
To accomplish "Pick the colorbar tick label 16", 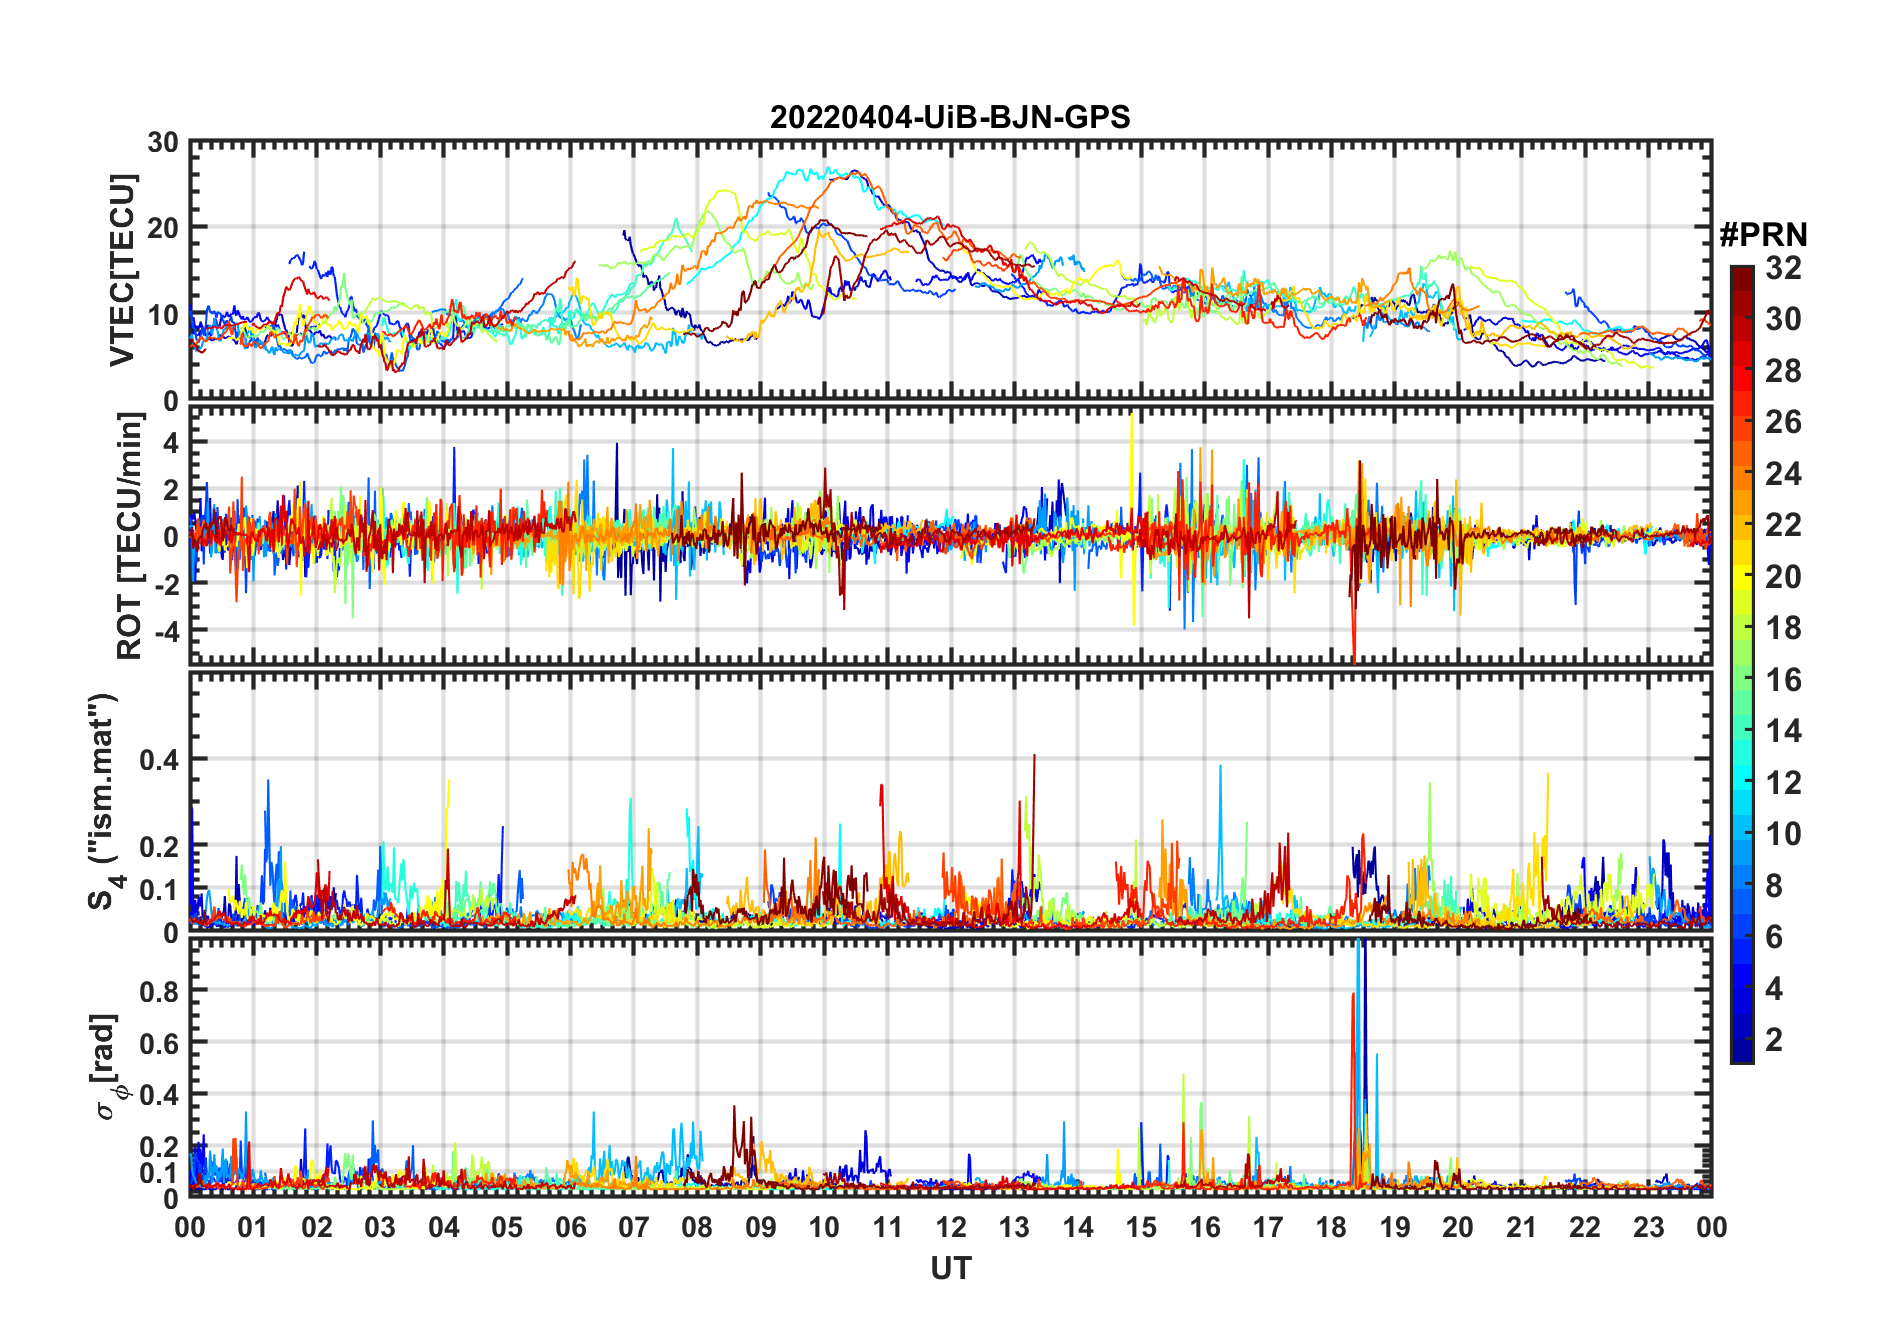I will [x=1782, y=680].
